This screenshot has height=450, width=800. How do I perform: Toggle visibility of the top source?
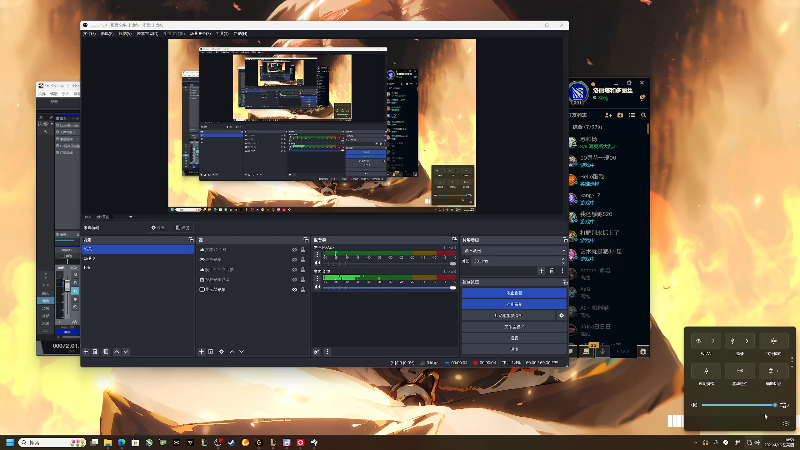pos(294,250)
